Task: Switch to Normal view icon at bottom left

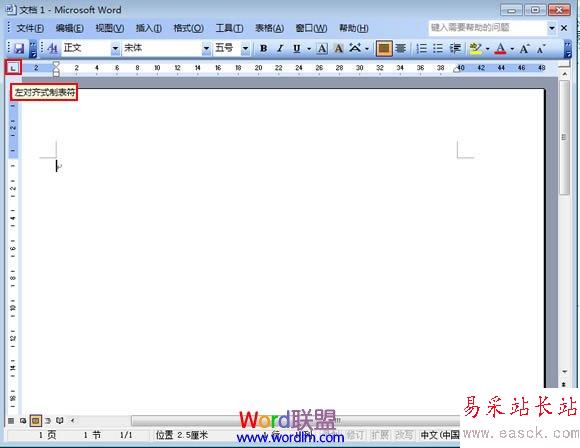Action: click(11, 421)
